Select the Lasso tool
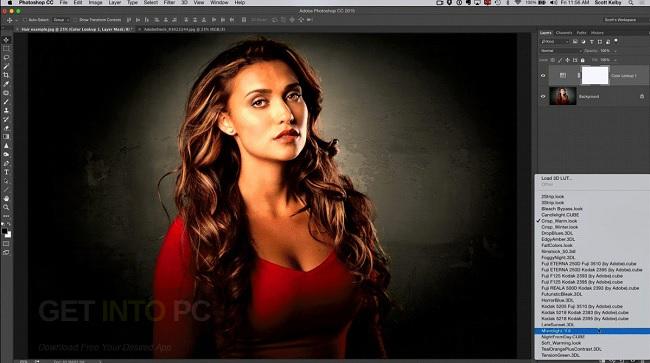This screenshot has height=363, width=650. coord(6,58)
